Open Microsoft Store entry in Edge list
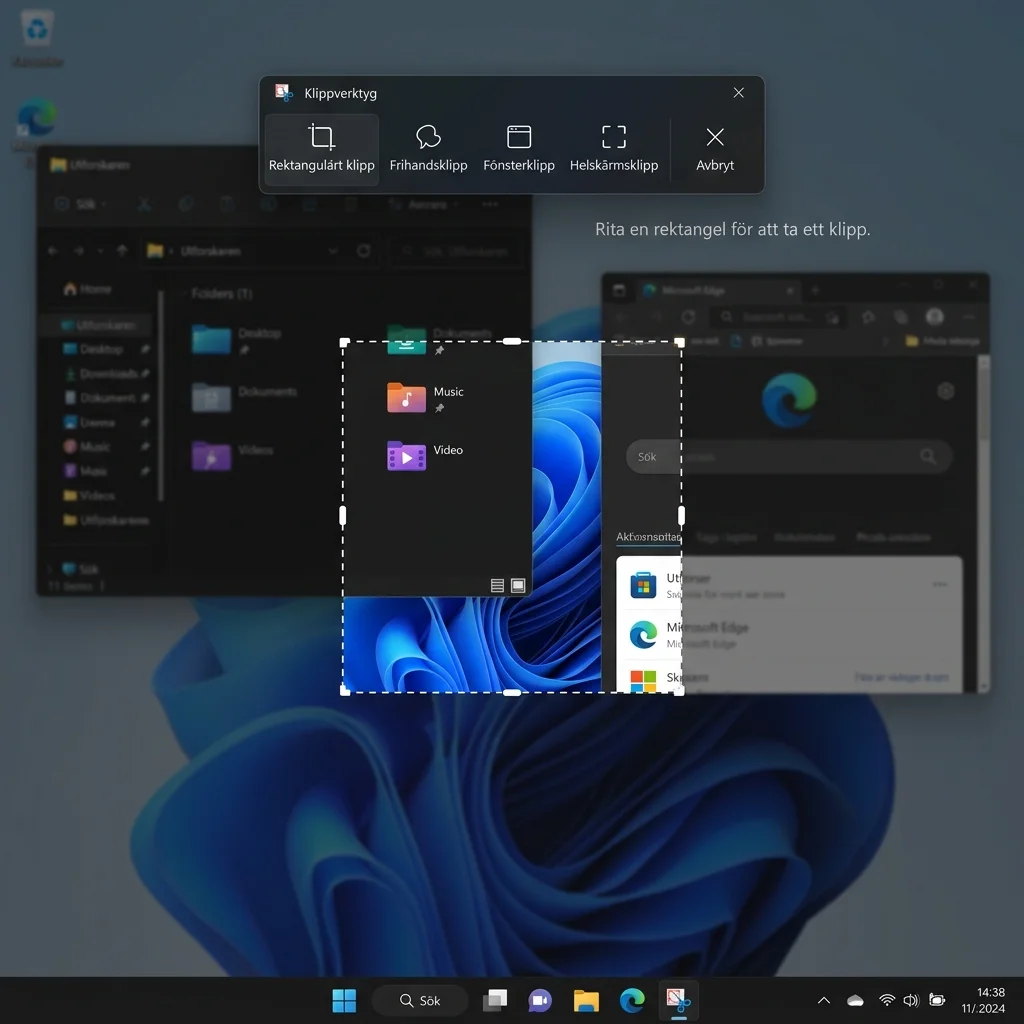1024x1024 pixels. click(x=788, y=584)
